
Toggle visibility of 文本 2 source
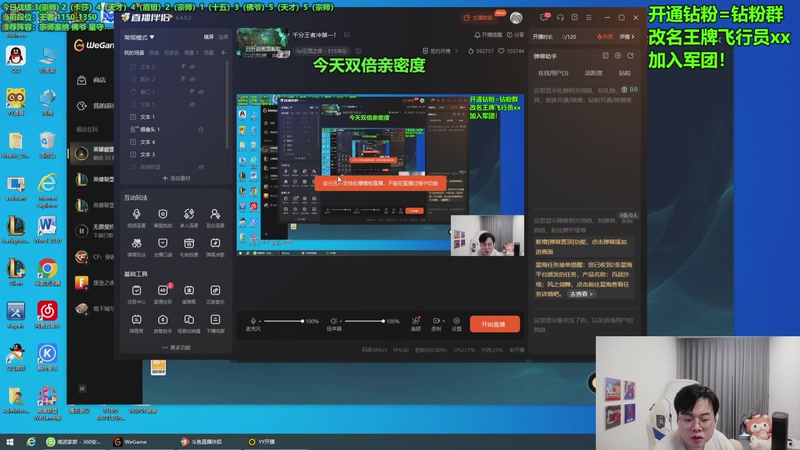193,67
